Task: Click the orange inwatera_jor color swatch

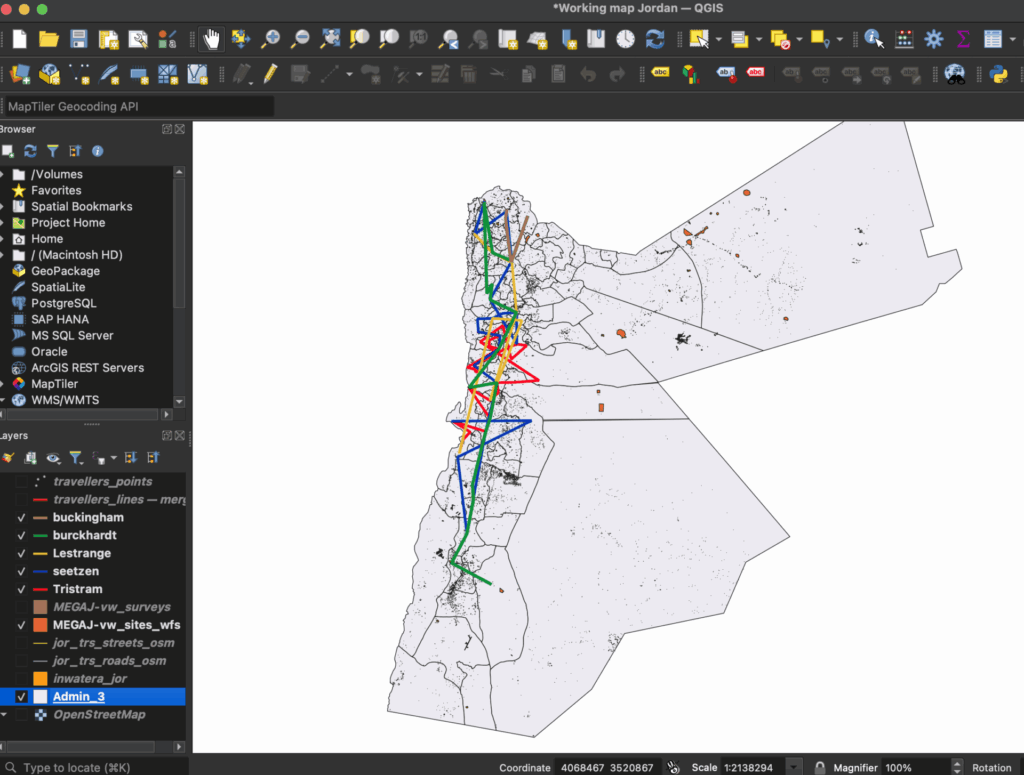Action: (x=40, y=679)
